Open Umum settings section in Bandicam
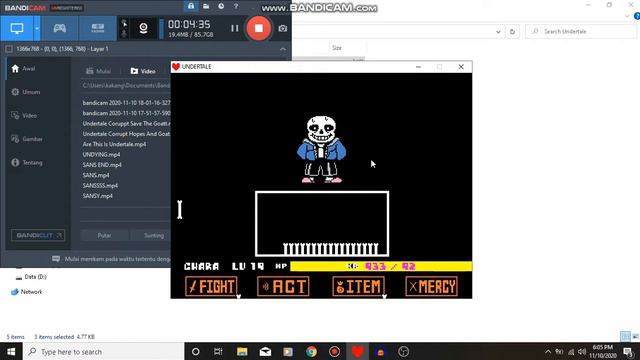This screenshot has width=640, height=360. pyautogui.click(x=26, y=92)
